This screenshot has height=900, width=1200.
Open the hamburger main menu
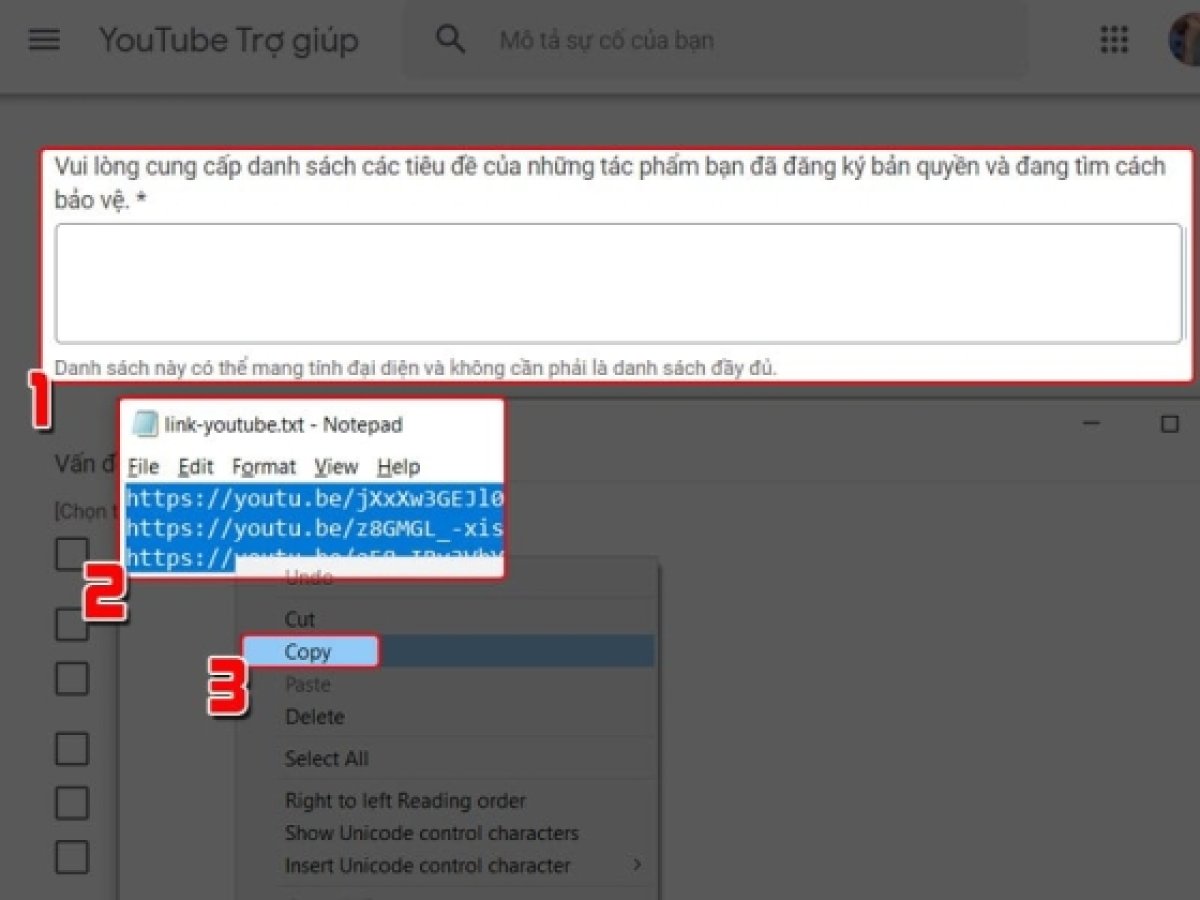[45, 40]
